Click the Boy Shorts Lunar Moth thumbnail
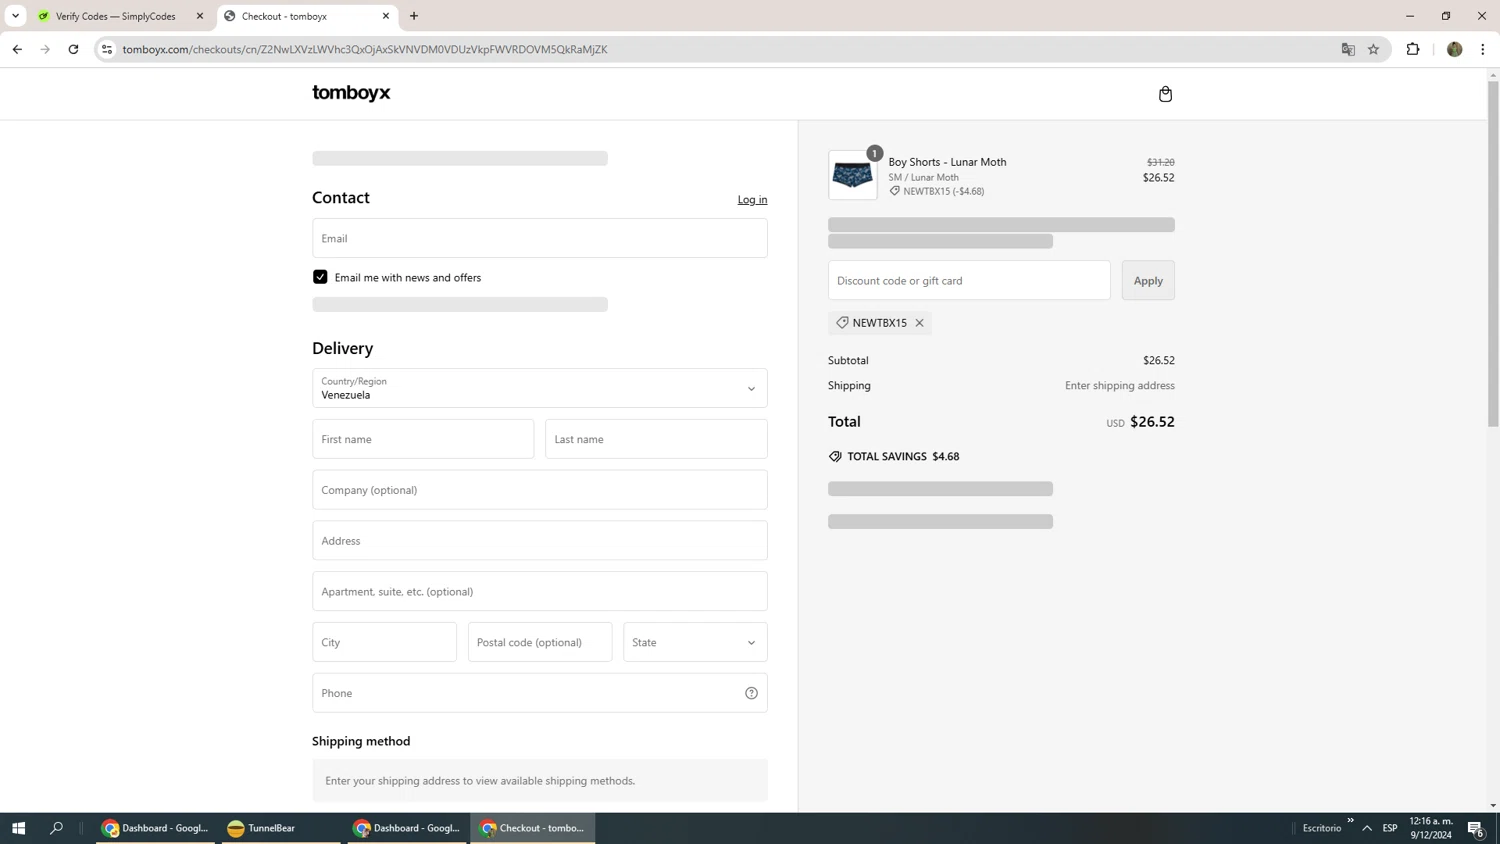The height and width of the screenshot is (844, 1500). (853, 175)
